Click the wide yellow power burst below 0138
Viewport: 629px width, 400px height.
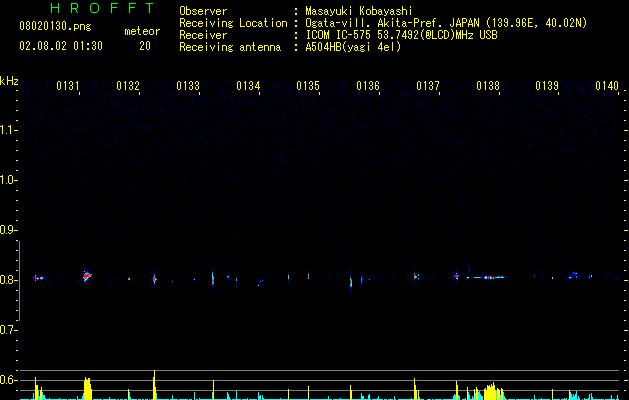tap(491, 391)
